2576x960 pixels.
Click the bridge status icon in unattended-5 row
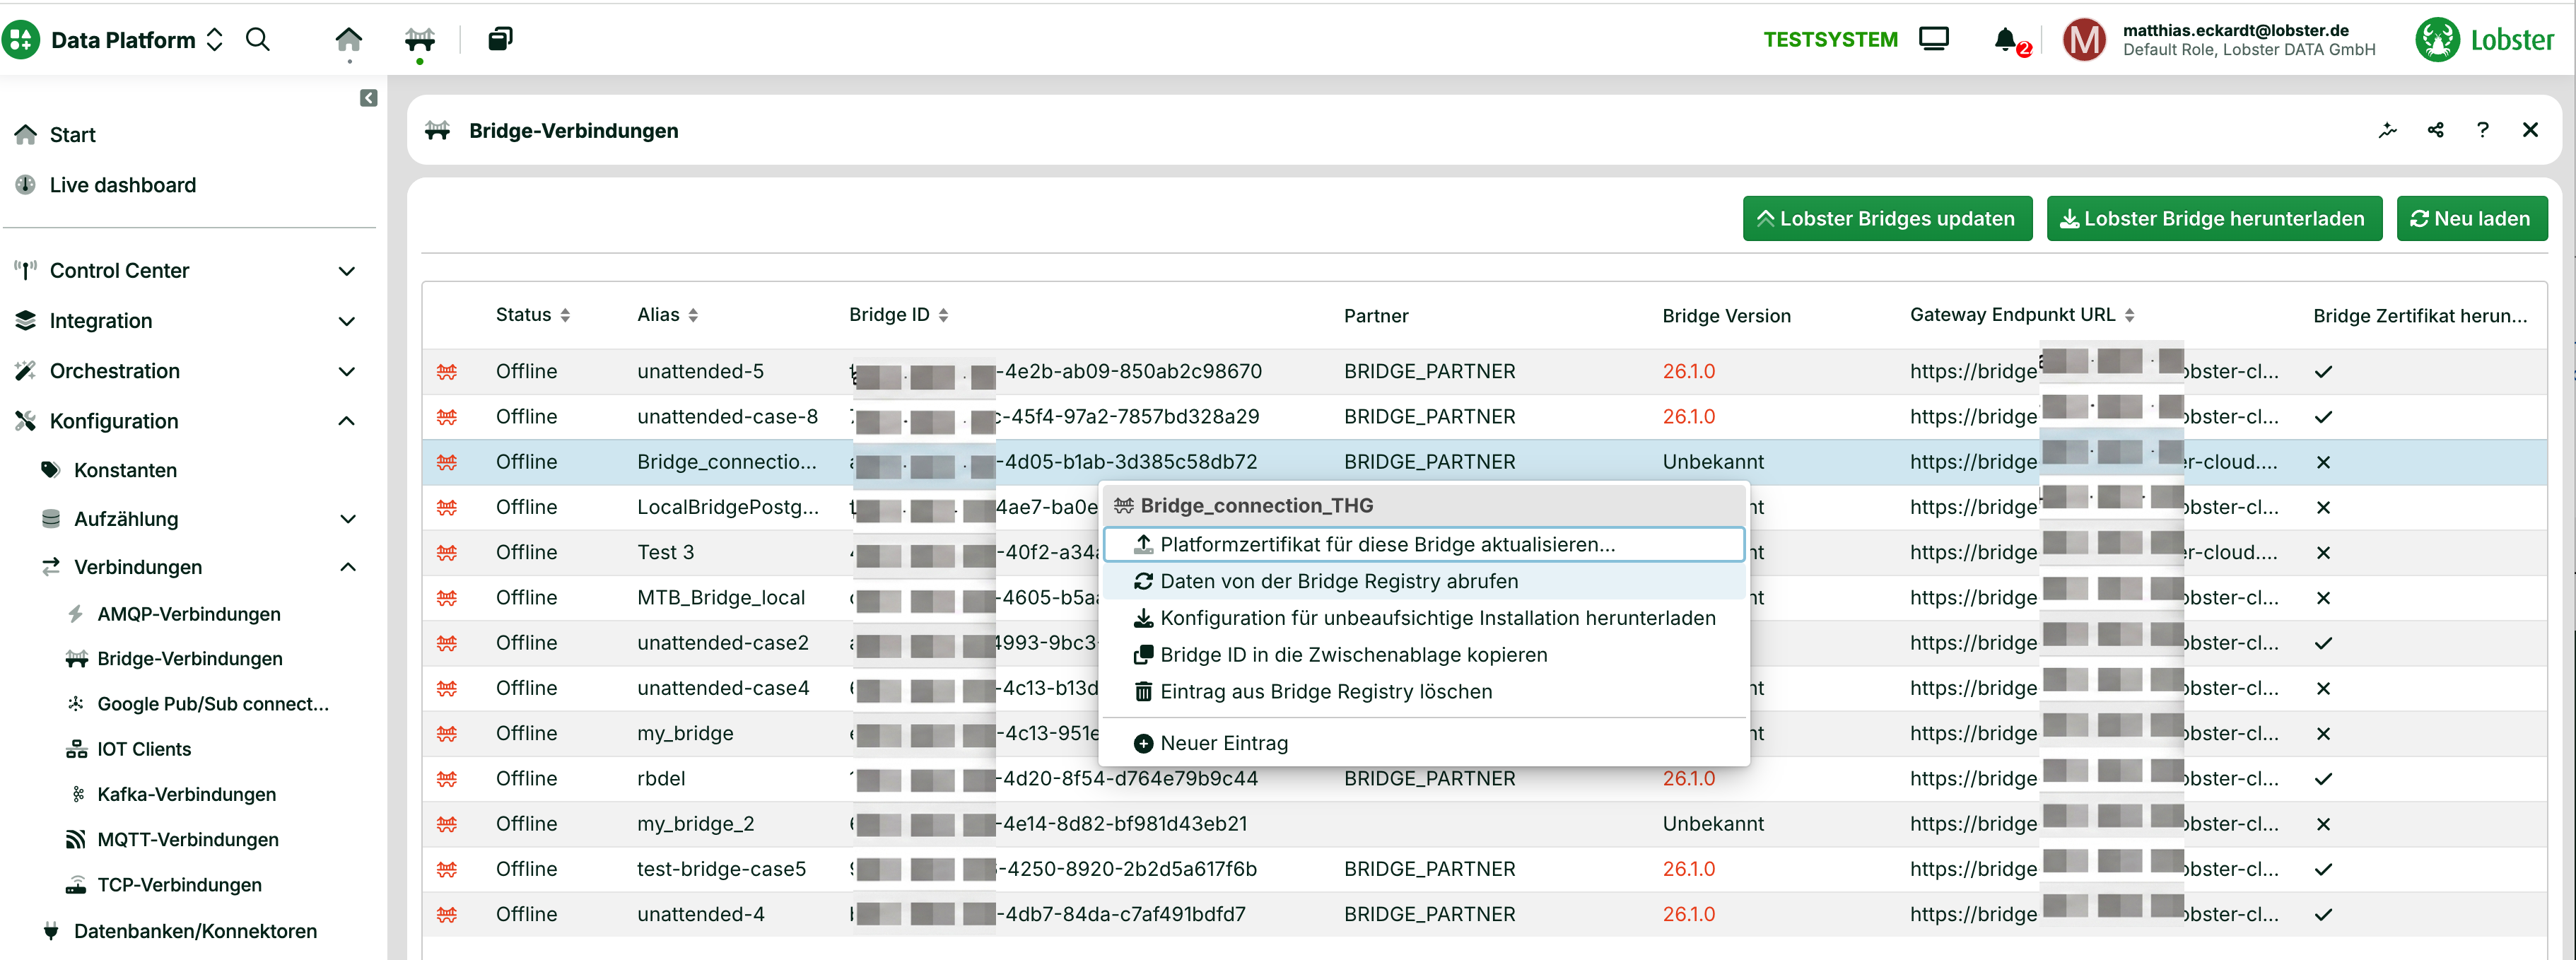(447, 372)
